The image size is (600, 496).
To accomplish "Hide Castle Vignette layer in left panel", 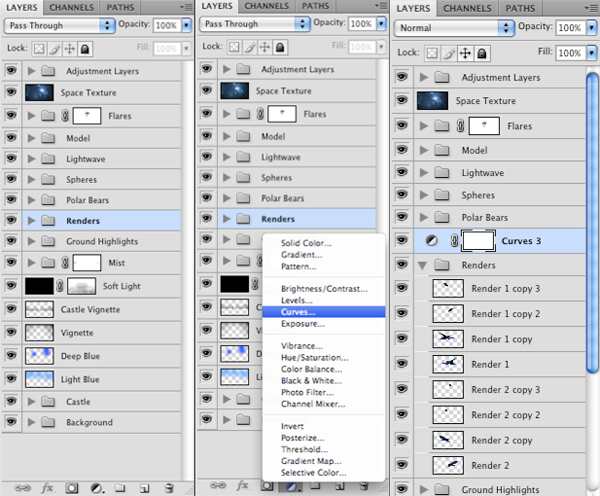I will point(11,308).
